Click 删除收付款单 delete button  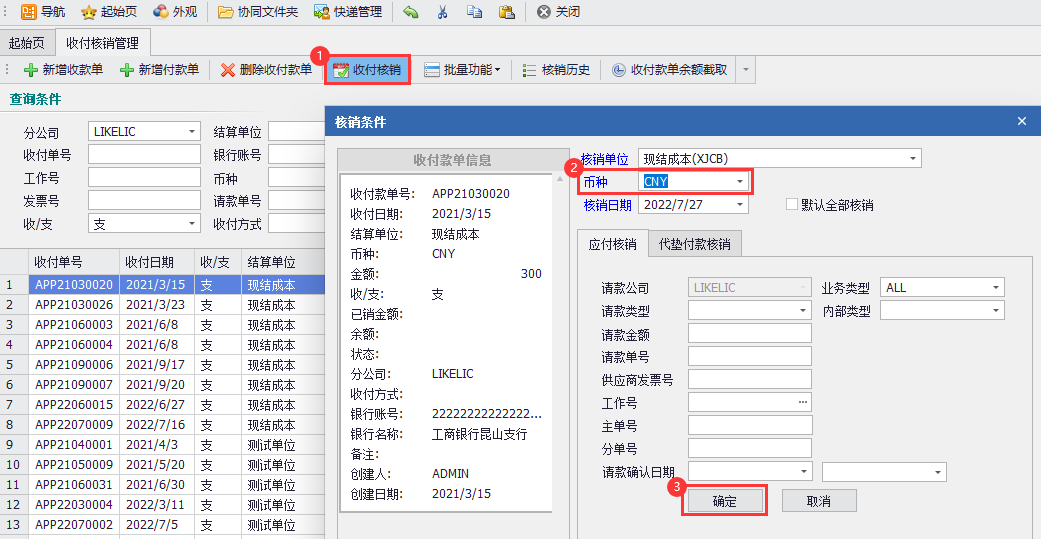[266, 70]
